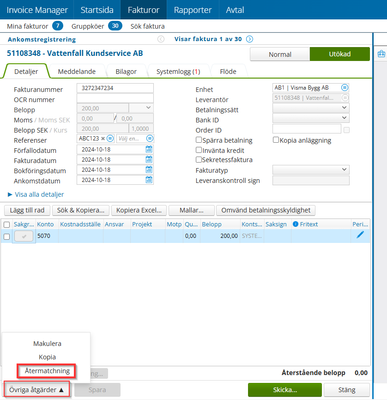The width and height of the screenshot is (387, 400).
Task: Click the Stäng button
Action: [347, 390]
